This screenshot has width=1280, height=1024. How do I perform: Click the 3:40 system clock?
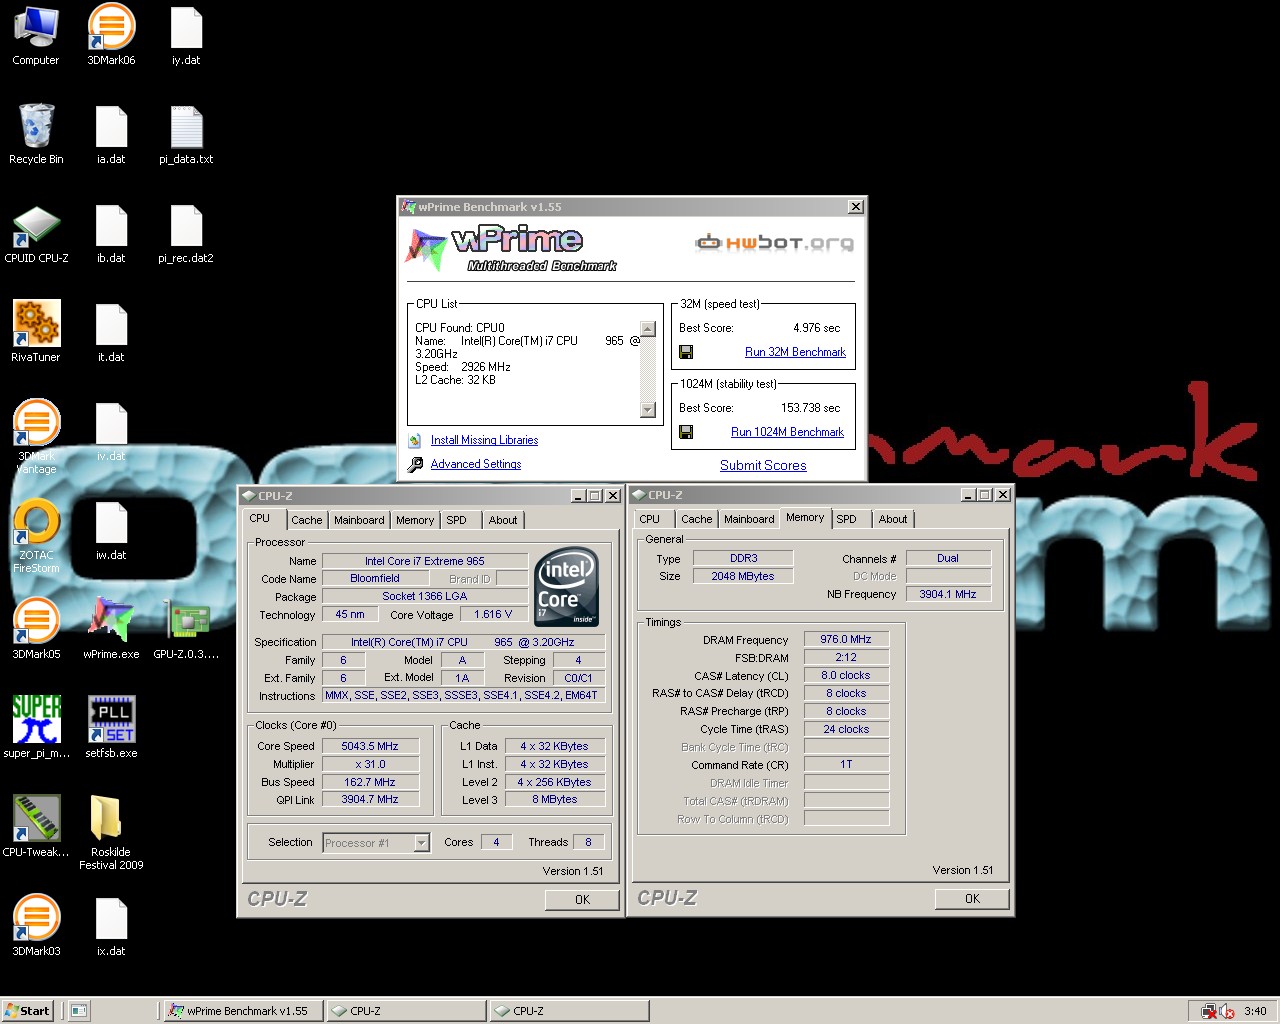point(1255,1011)
